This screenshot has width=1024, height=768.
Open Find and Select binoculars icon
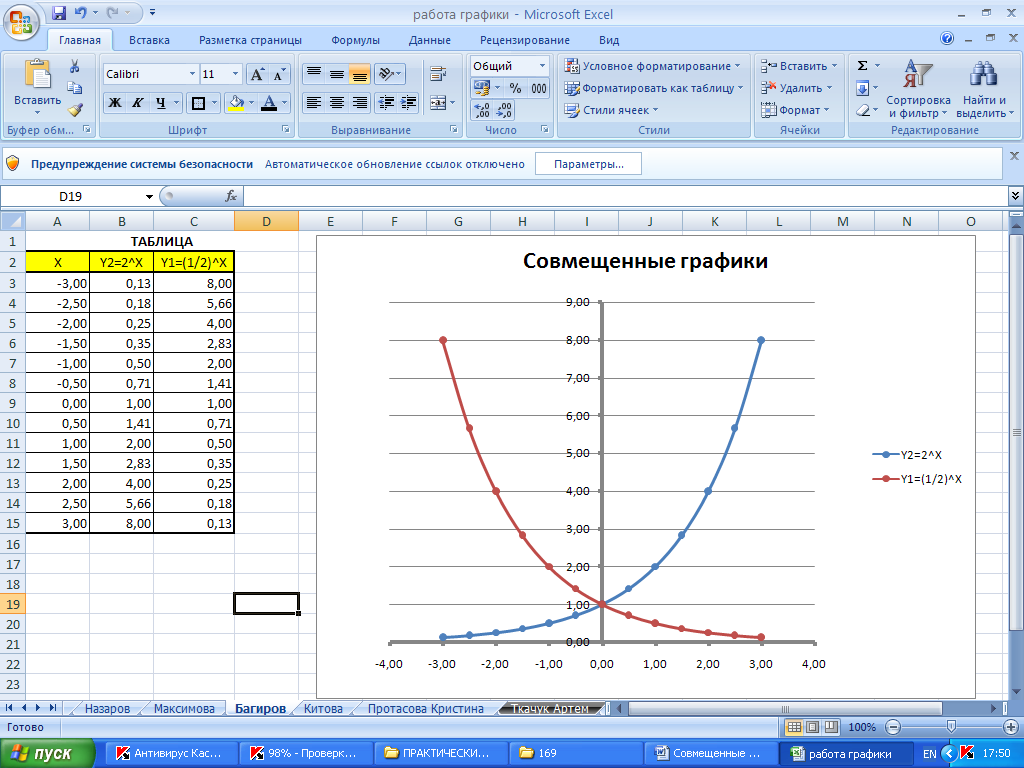pos(983,74)
